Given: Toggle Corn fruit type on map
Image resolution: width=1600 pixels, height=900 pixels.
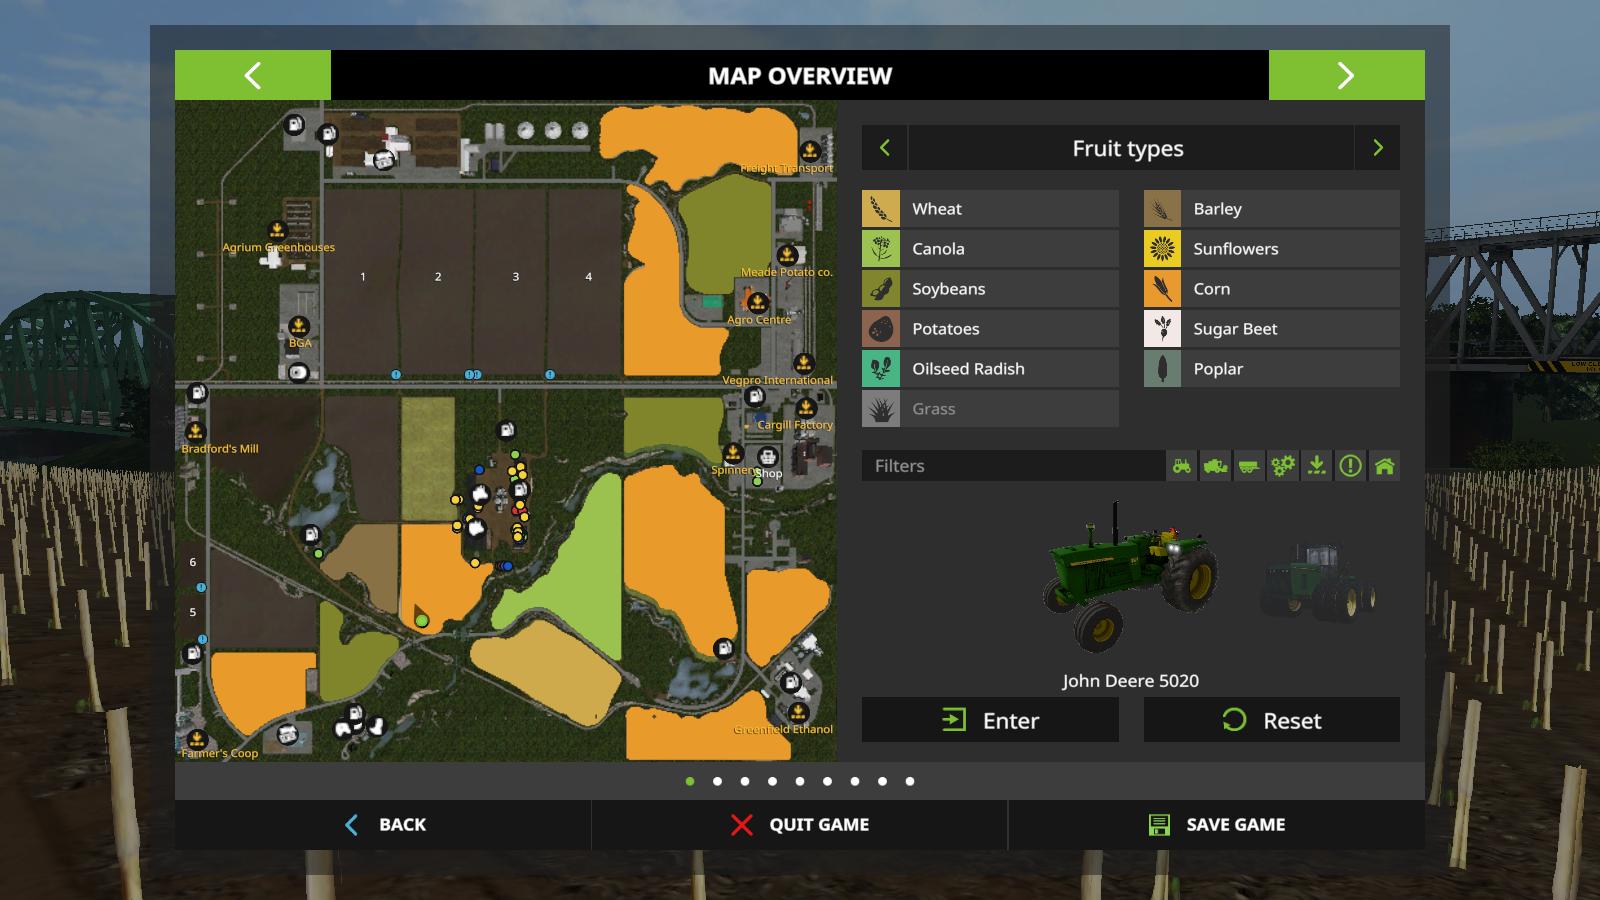Looking at the screenshot, I should click(1271, 289).
